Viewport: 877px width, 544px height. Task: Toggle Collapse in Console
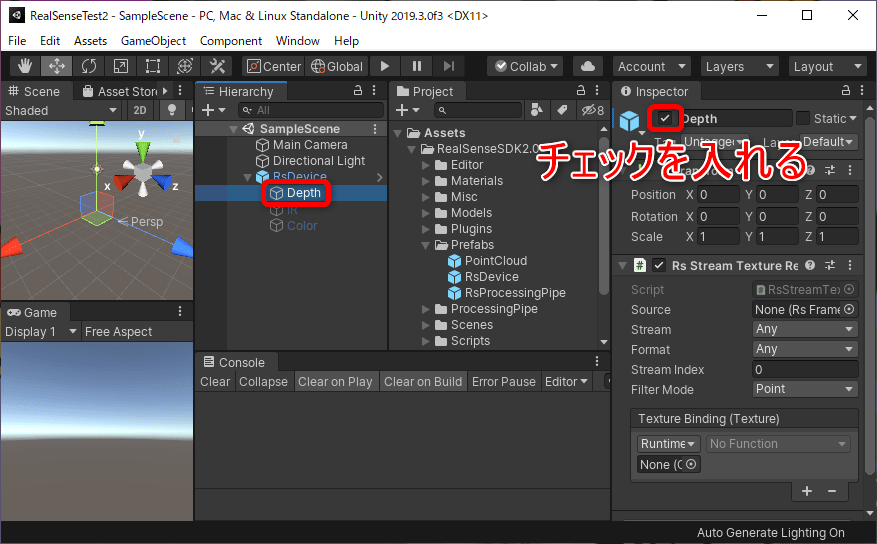coord(263,382)
